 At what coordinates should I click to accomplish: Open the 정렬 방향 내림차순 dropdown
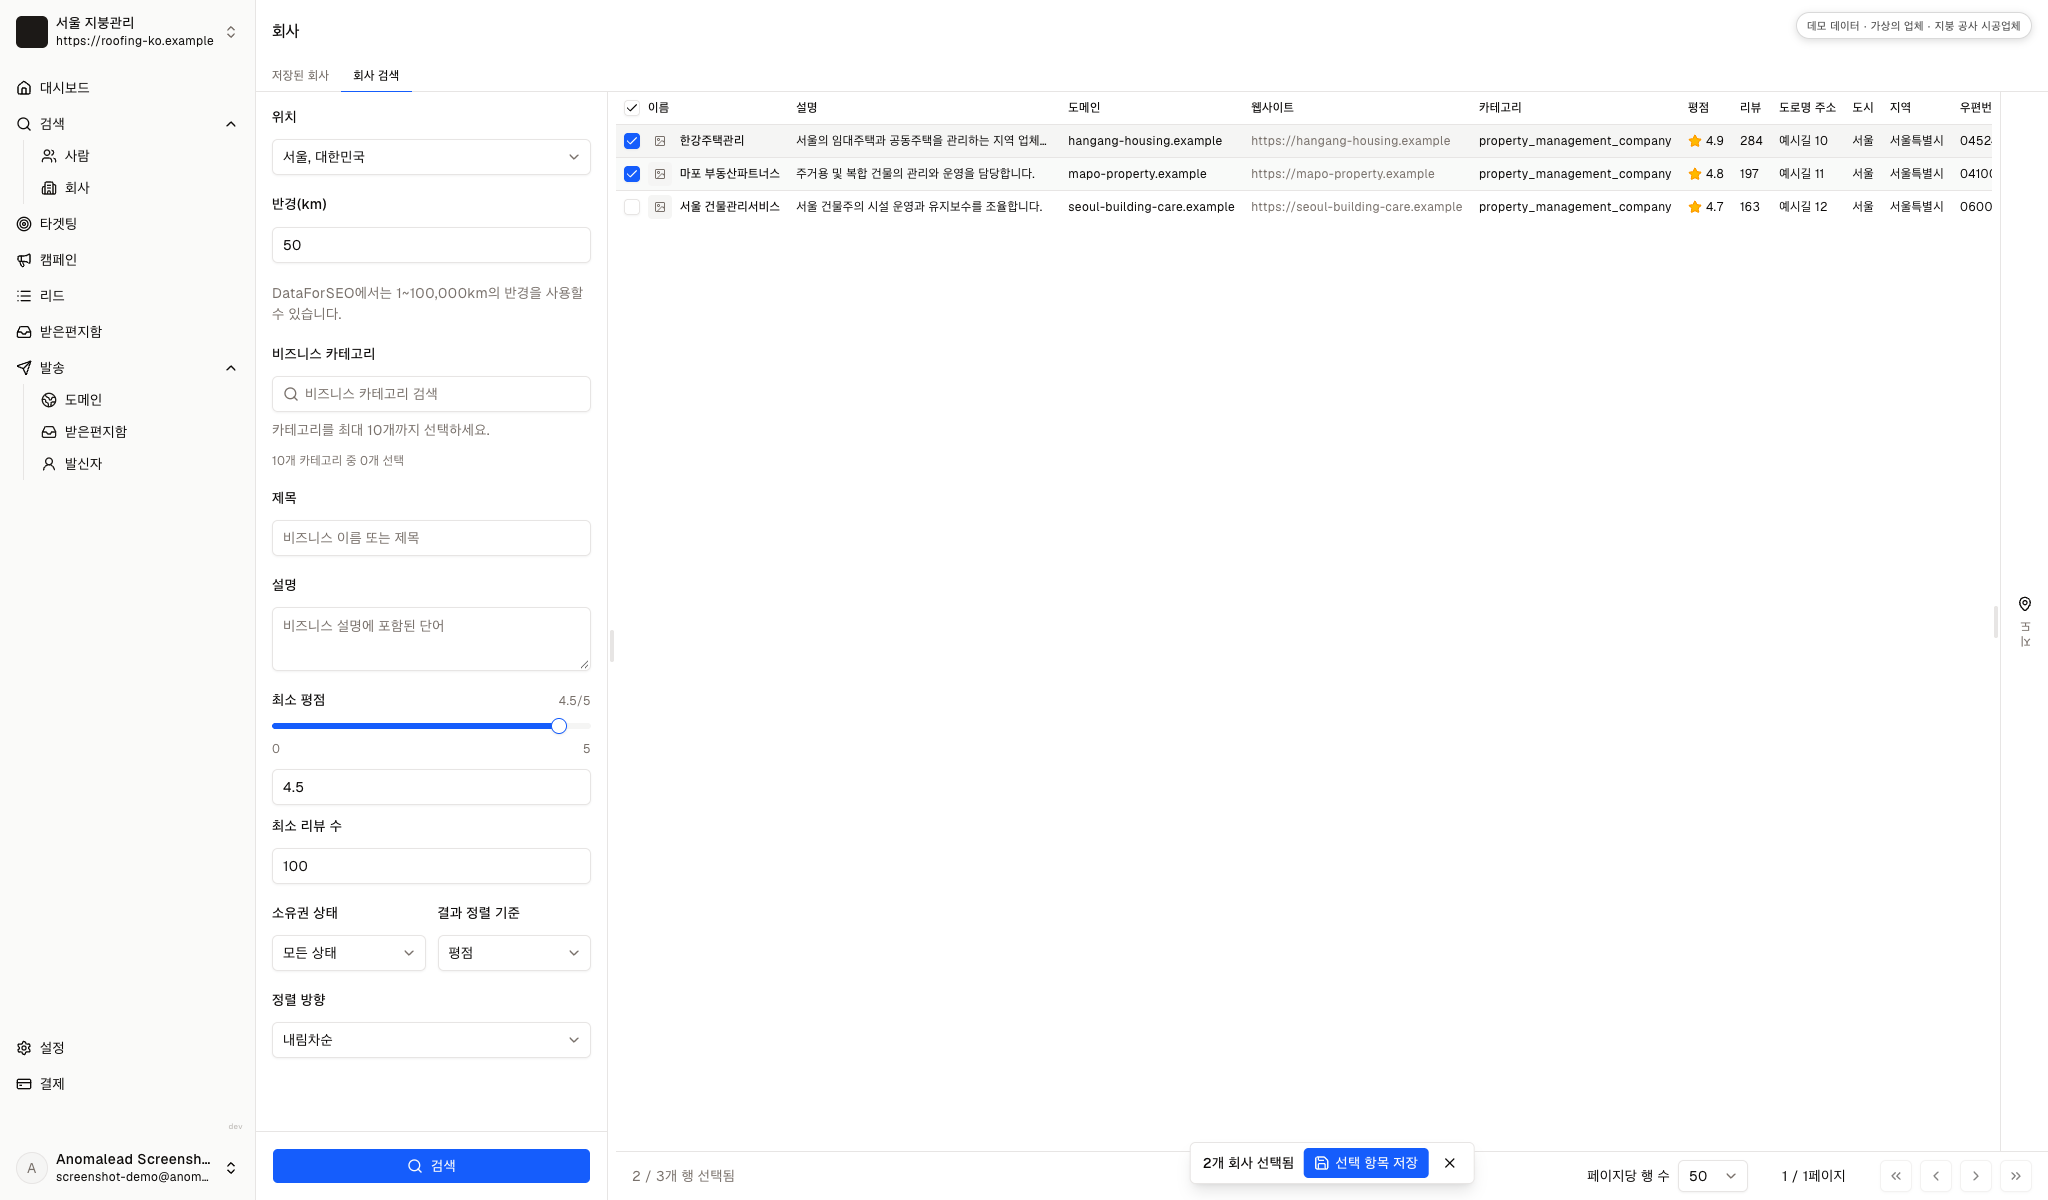[x=431, y=1040]
